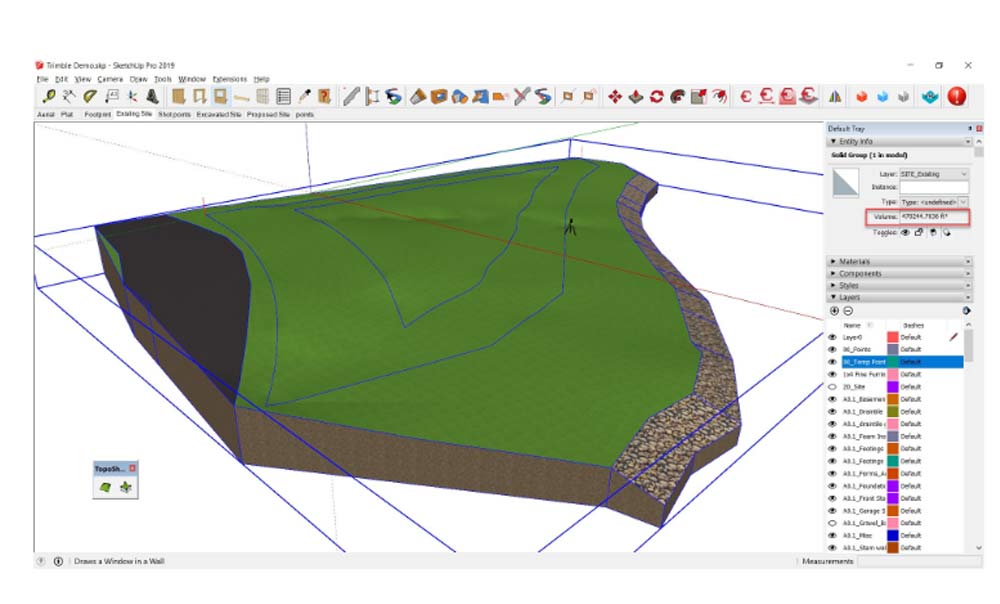
Task: Show the 2D_Site layer
Action: 832,387
